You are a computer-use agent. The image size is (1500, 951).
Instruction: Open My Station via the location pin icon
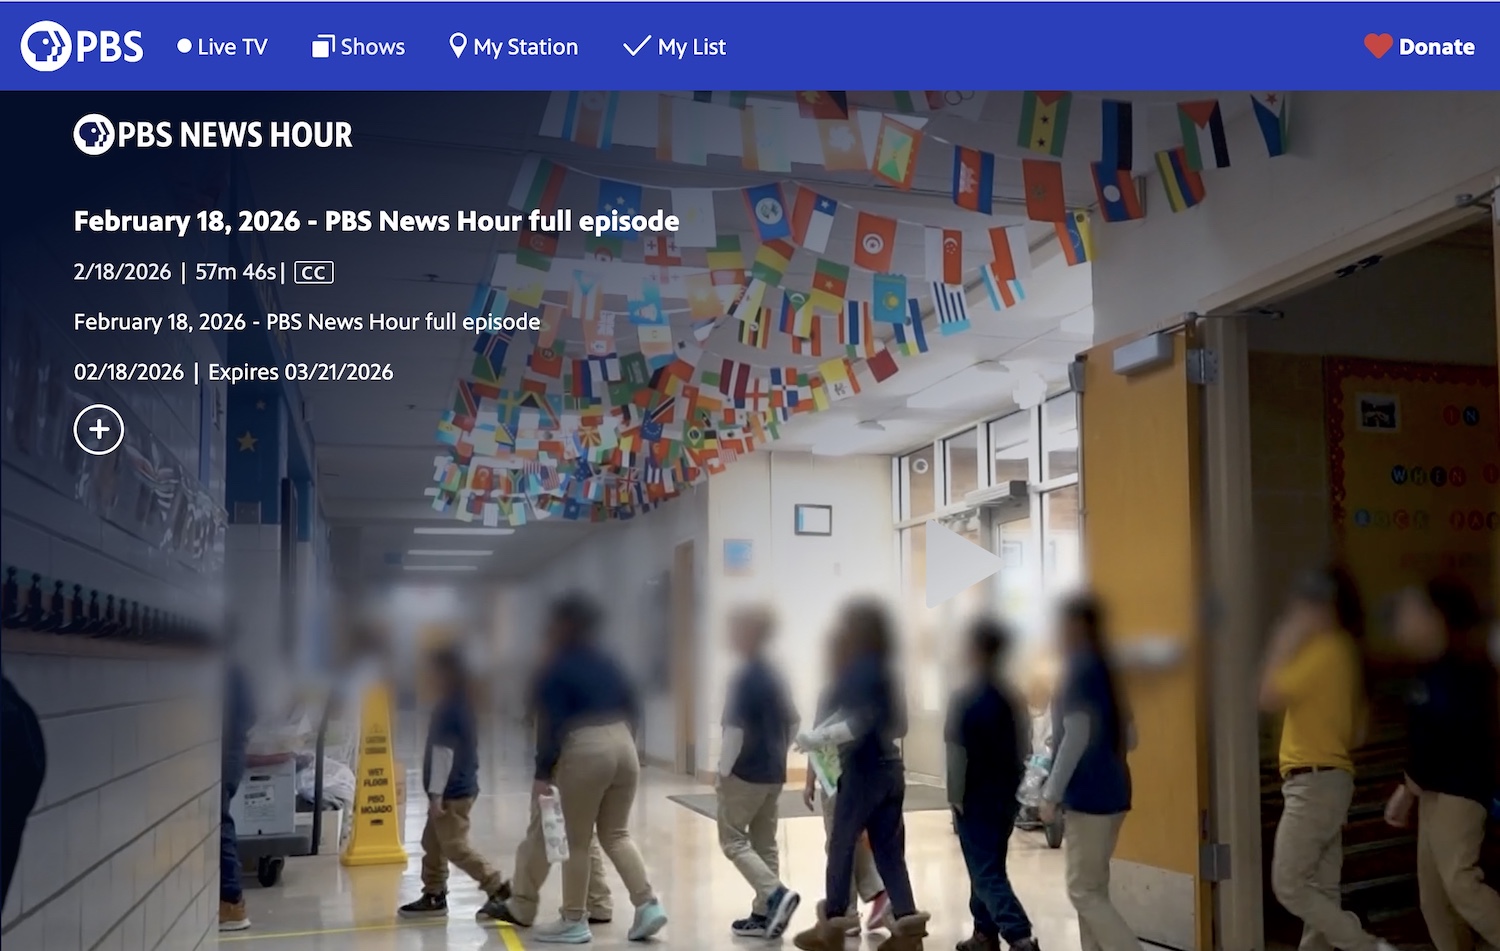tap(458, 44)
